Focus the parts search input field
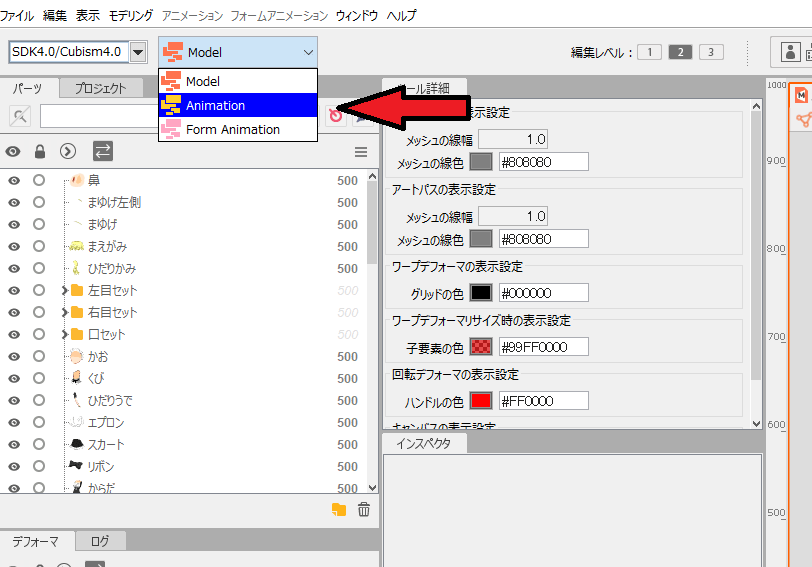The height and width of the screenshot is (567, 812). 99,115
